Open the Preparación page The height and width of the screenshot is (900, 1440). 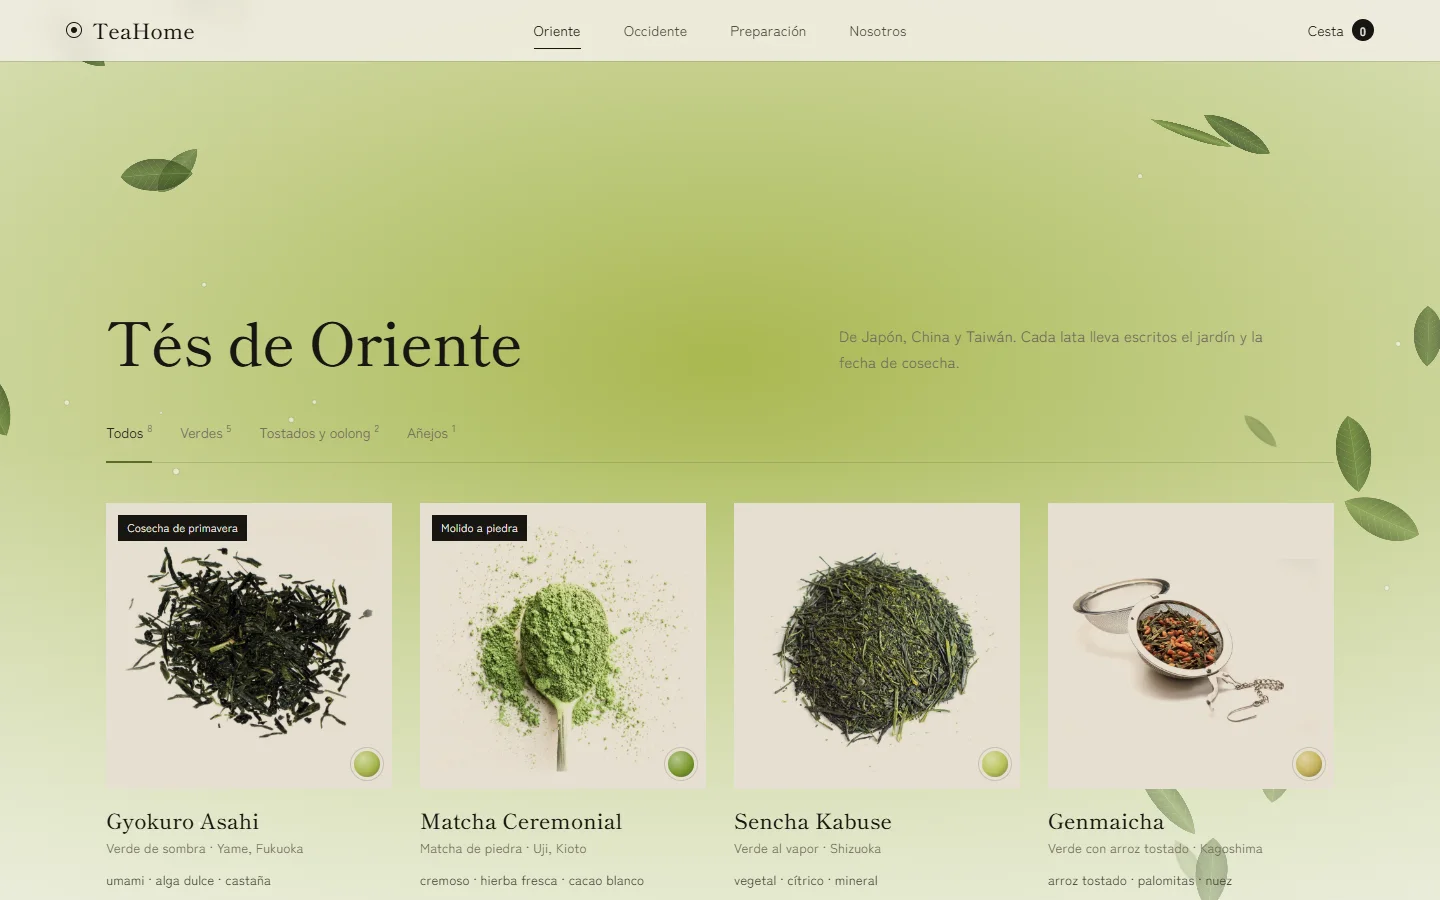pos(768,31)
